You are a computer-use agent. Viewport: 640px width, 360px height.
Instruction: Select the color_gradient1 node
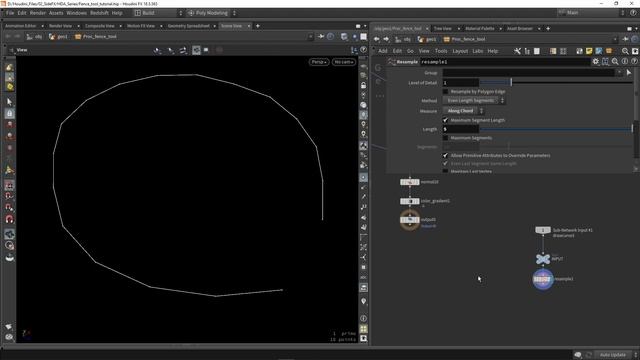coord(410,201)
